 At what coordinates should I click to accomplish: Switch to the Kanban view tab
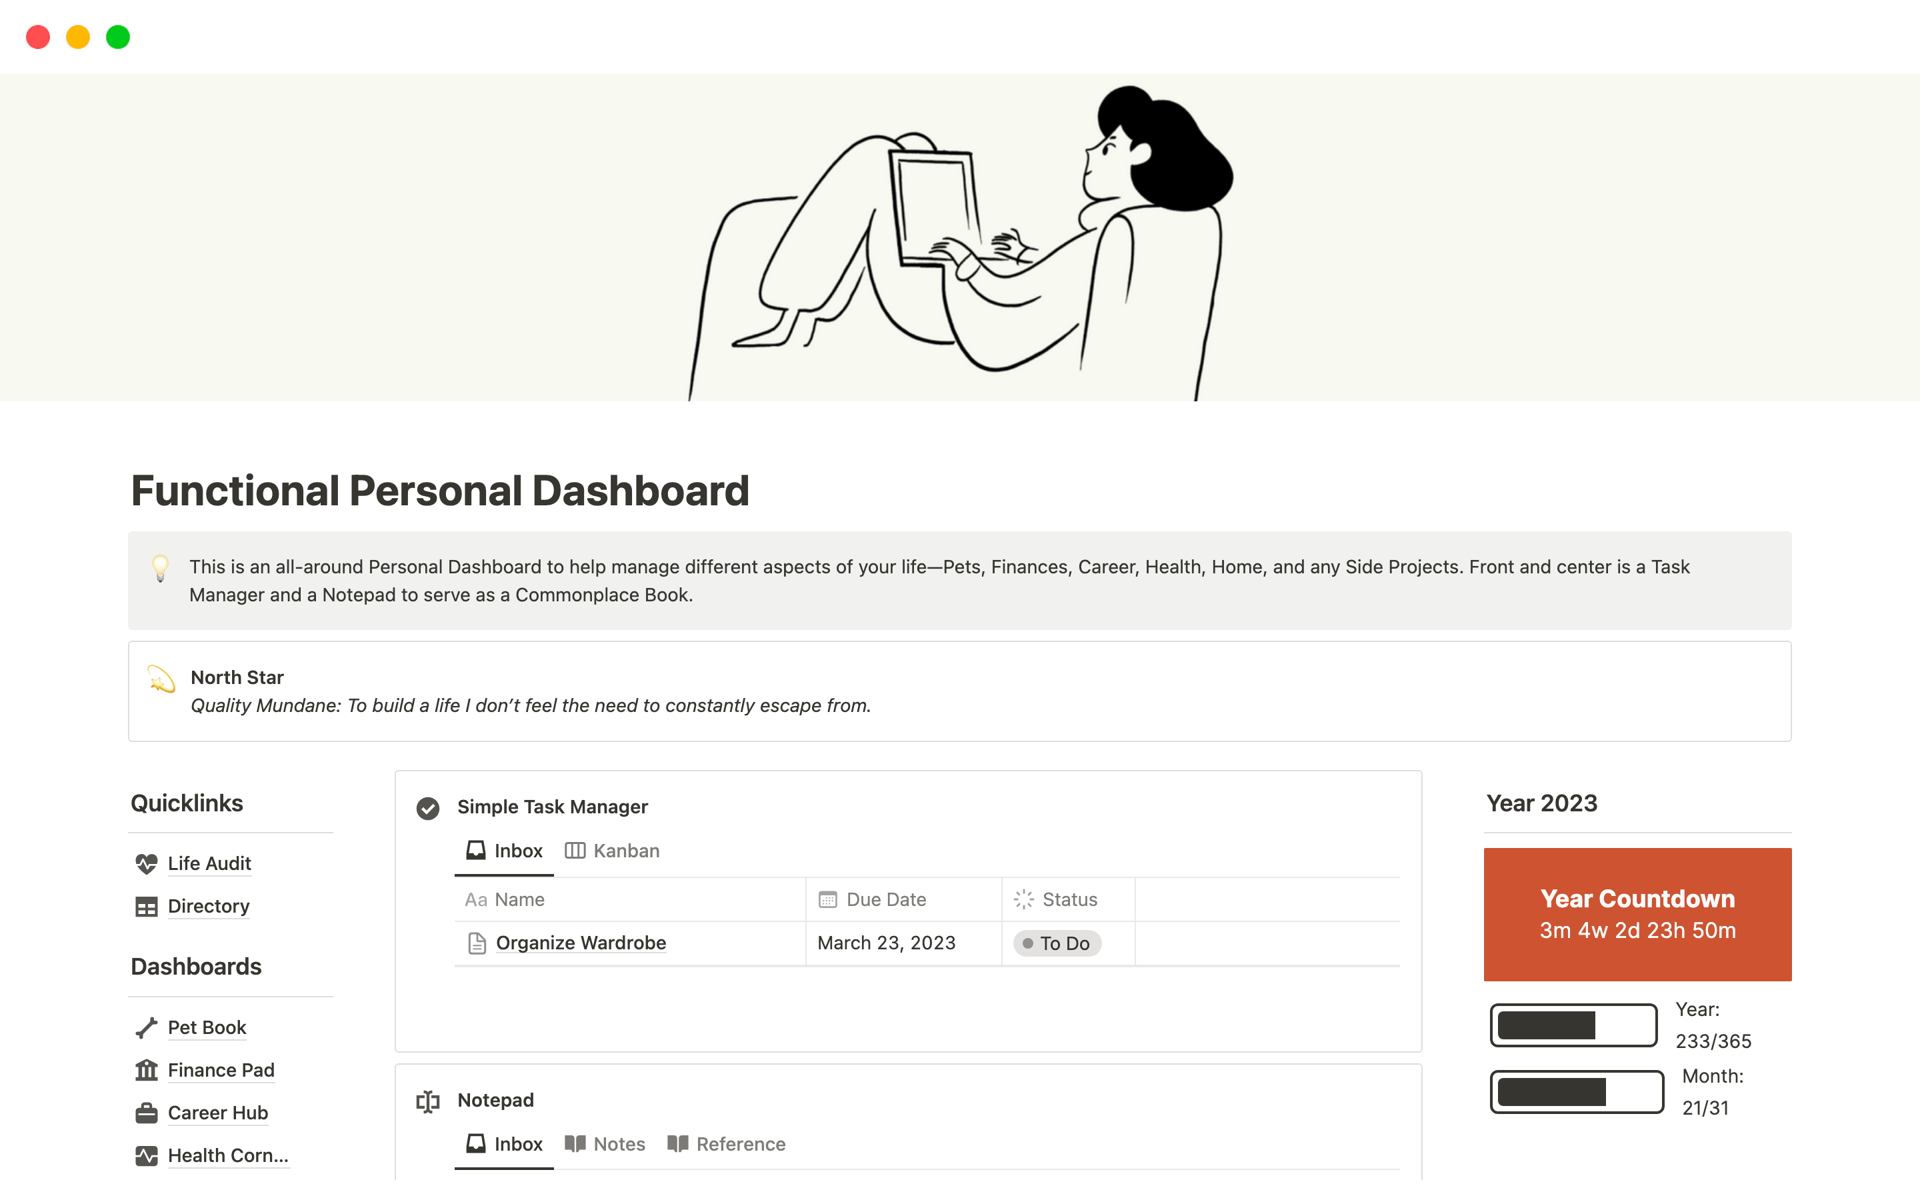click(612, 850)
